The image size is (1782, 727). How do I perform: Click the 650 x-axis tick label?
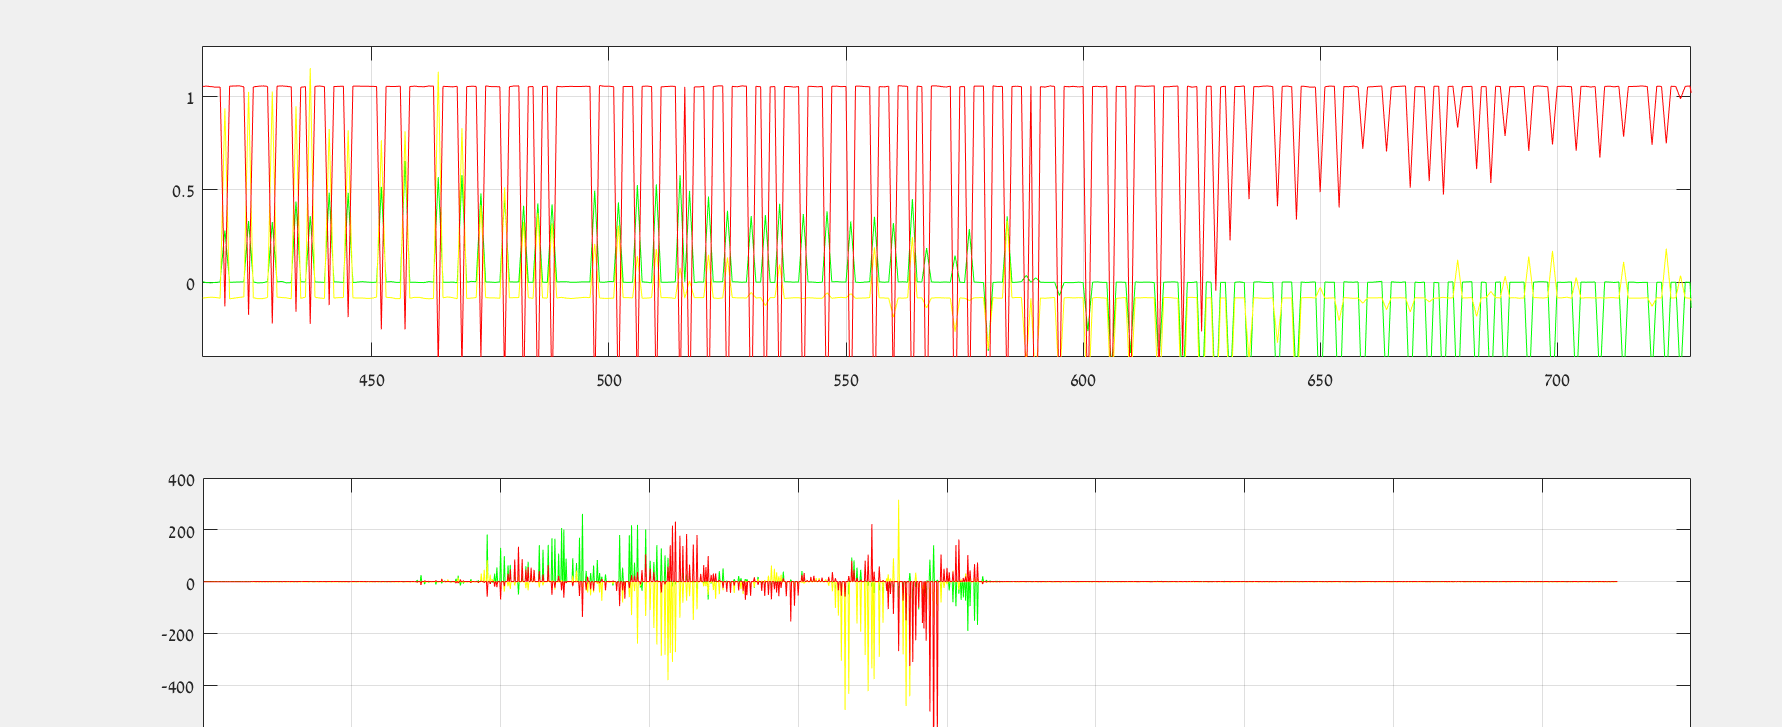[x=1320, y=381]
